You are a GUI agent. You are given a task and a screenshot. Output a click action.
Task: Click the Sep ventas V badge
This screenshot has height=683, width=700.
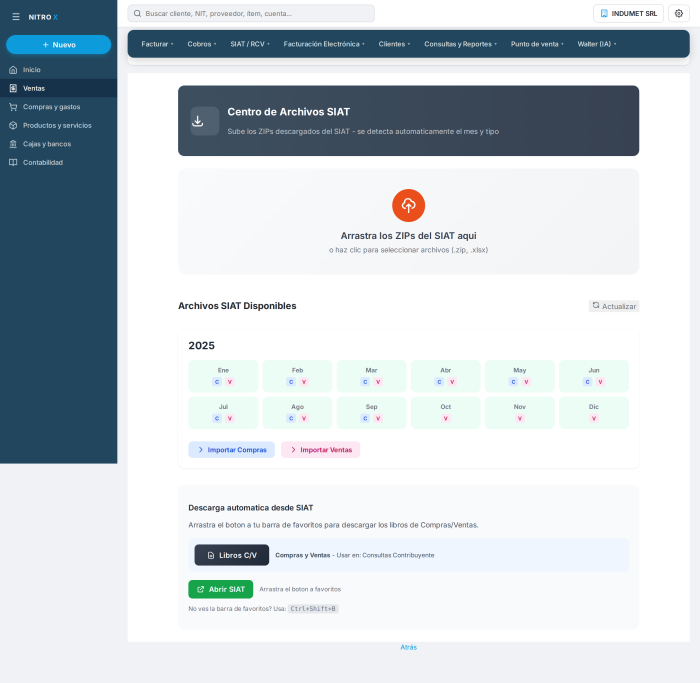coord(378,418)
